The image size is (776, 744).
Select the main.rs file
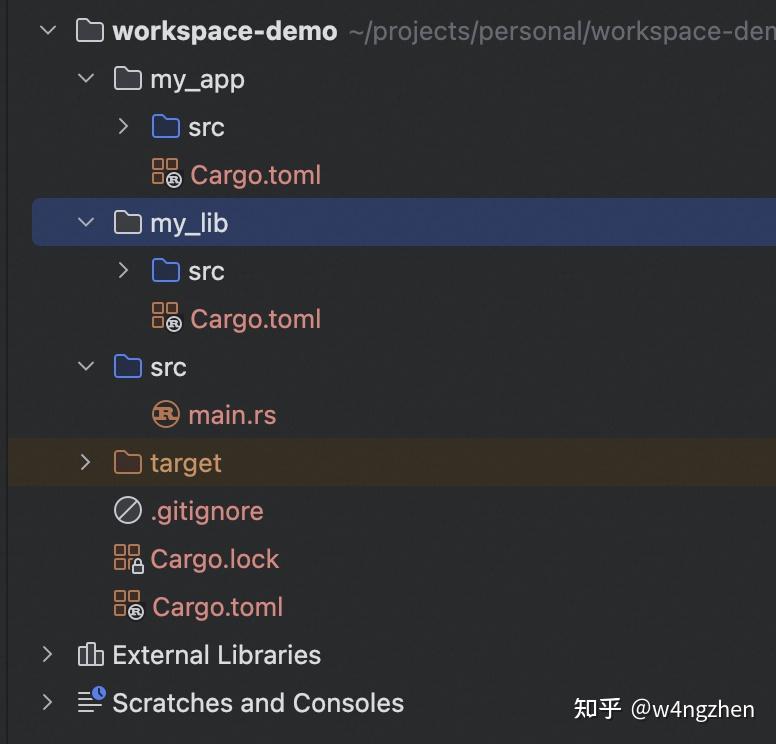tap(232, 415)
